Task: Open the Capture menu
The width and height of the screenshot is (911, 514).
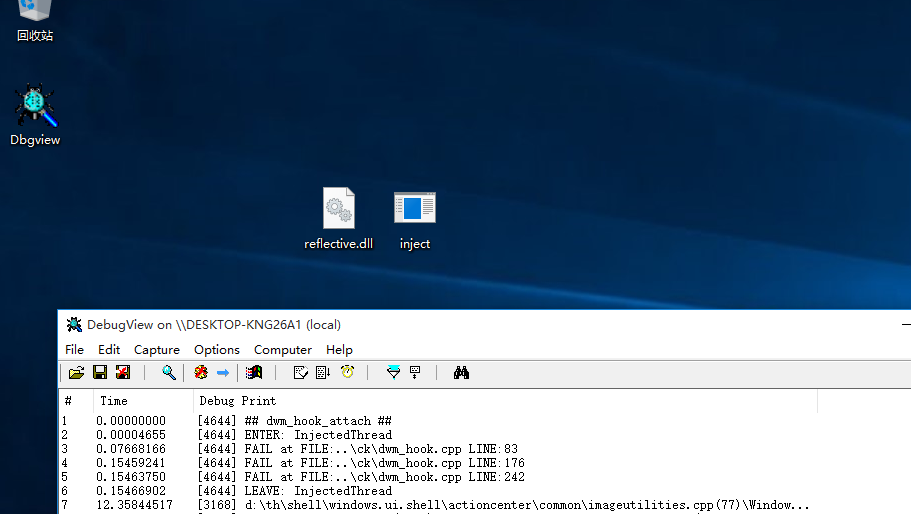Action: click(157, 350)
